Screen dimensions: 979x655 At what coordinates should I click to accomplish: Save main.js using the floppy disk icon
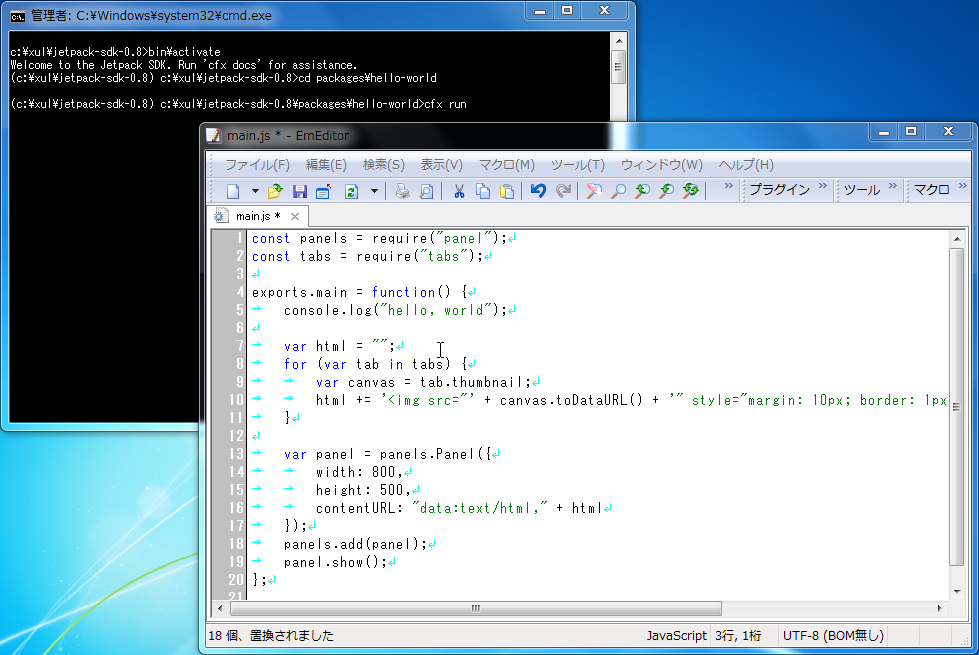(299, 191)
